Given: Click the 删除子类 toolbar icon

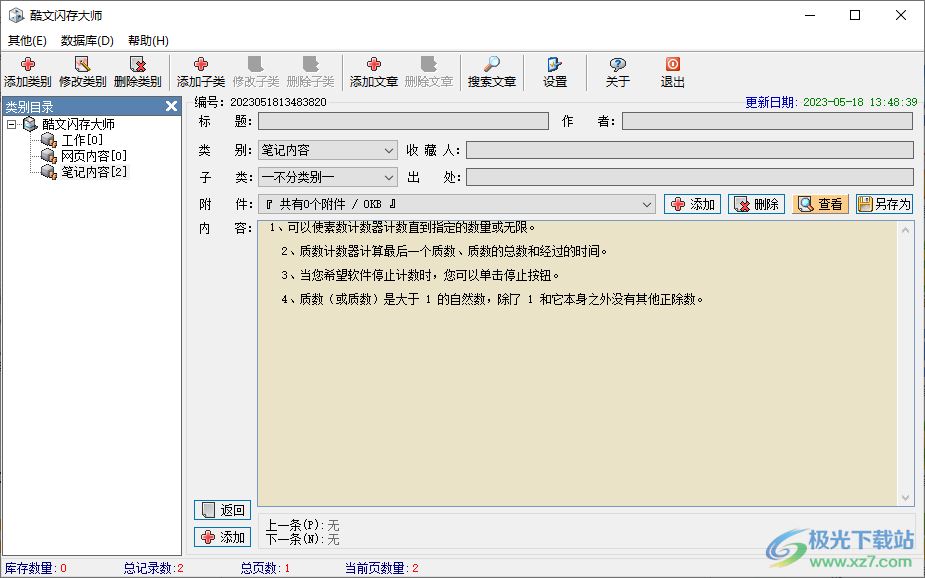Looking at the screenshot, I should [310, 73].
